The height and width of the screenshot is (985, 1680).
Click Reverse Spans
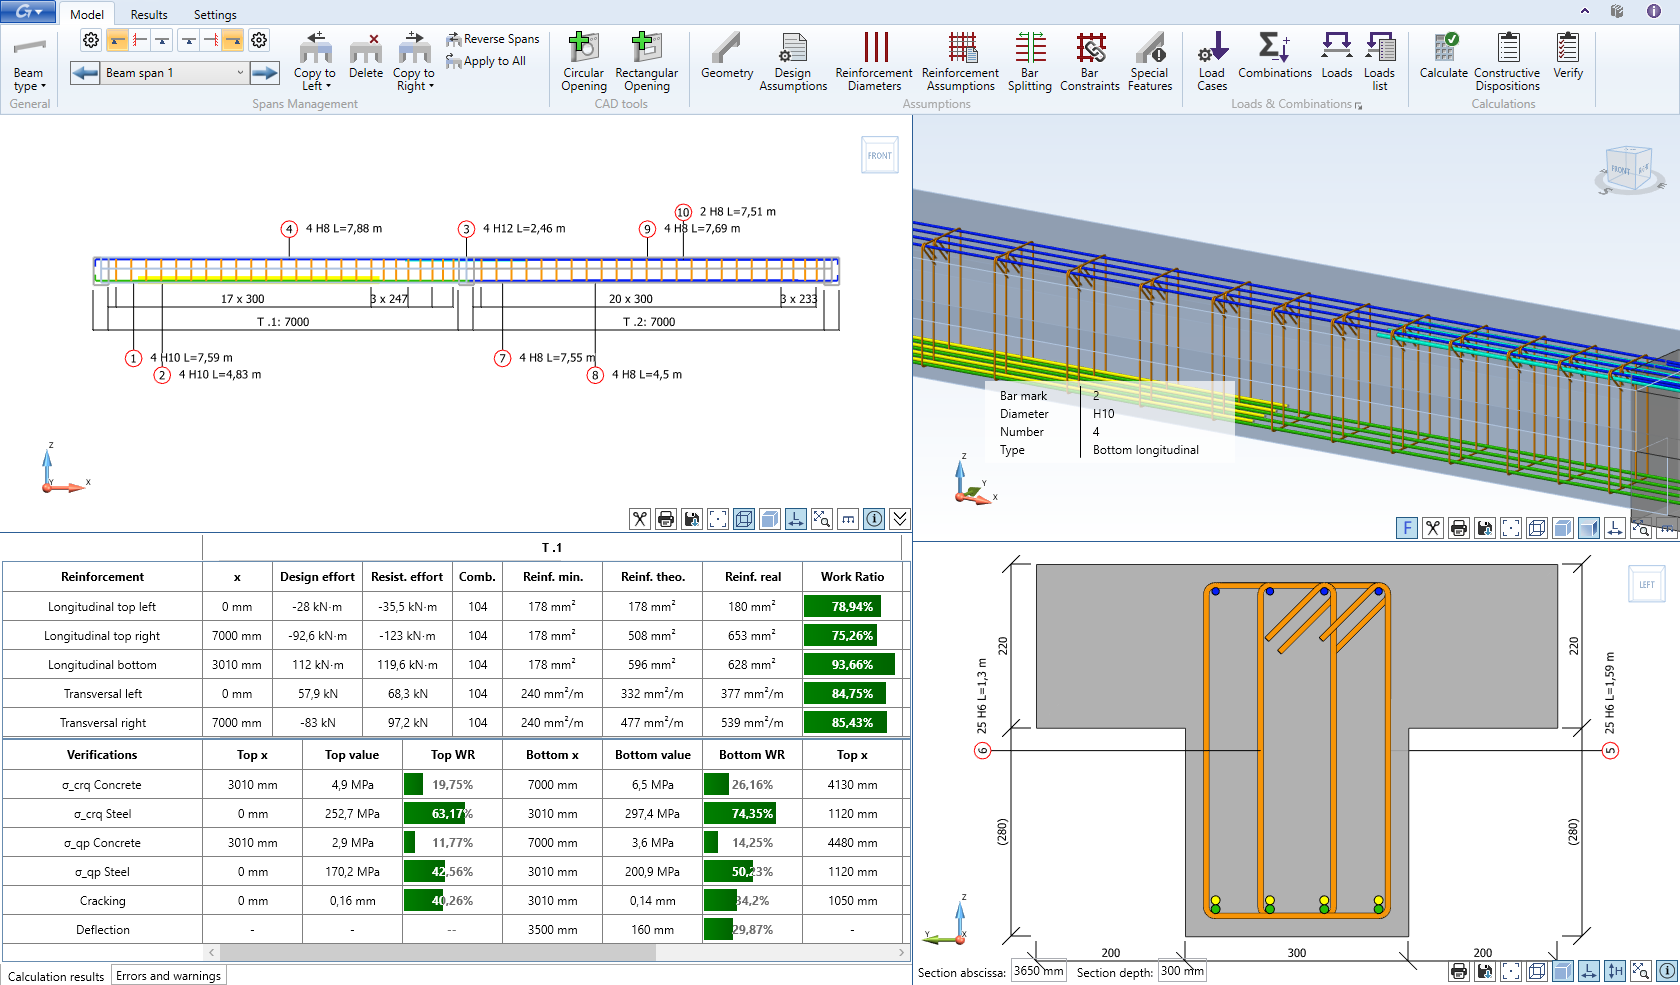click(493, 39)
